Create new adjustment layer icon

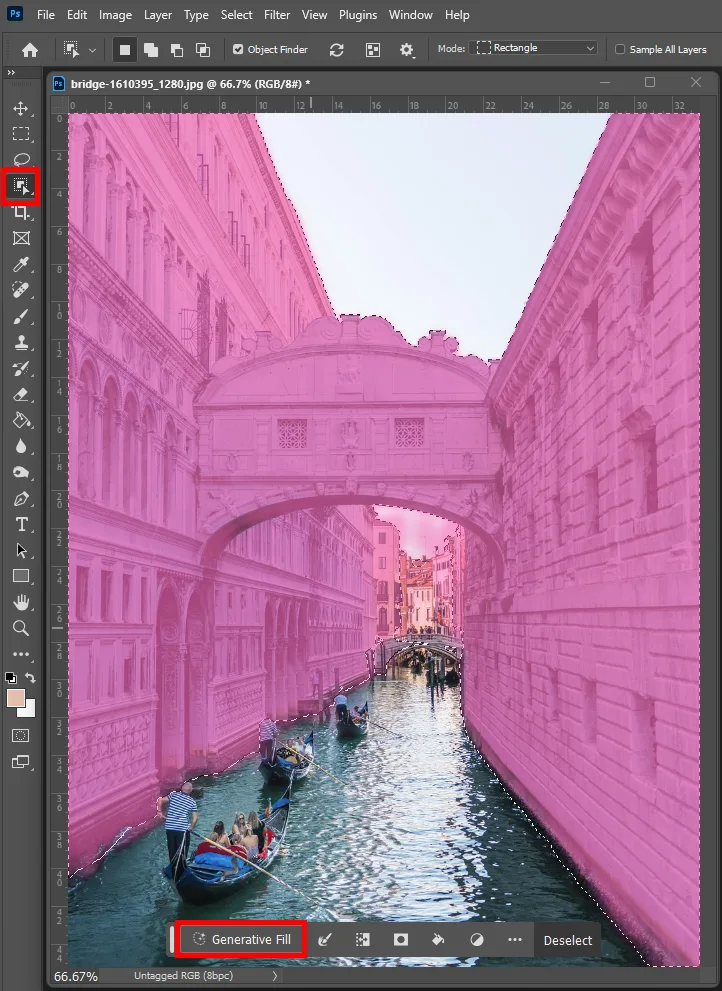(477, 940)
